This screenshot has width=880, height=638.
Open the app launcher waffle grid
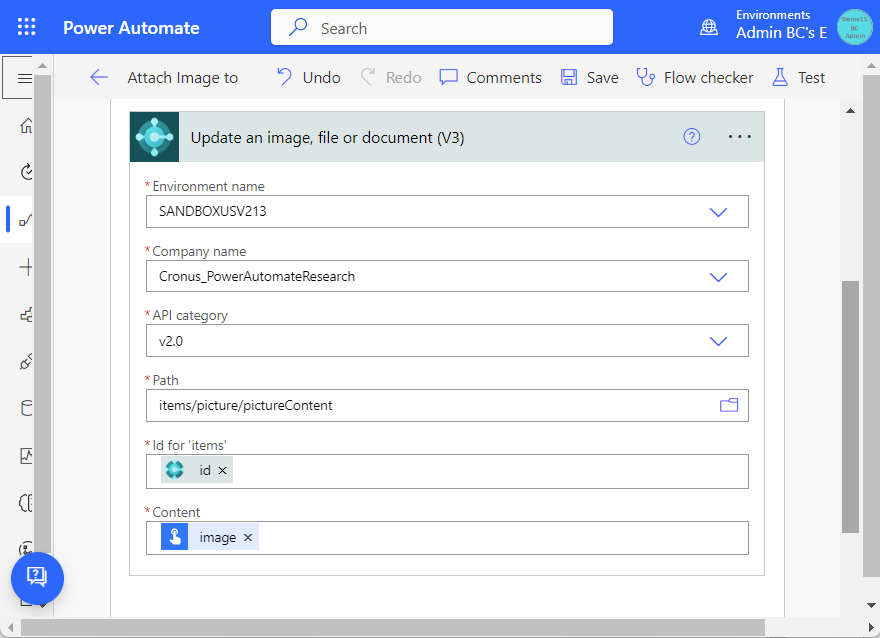click(x=26, y=27)
